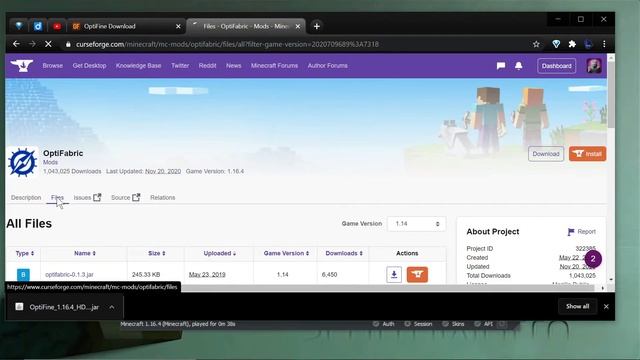Screen dimensions: 640x360
Task: Sort files by Type
Action: point(24,253)
